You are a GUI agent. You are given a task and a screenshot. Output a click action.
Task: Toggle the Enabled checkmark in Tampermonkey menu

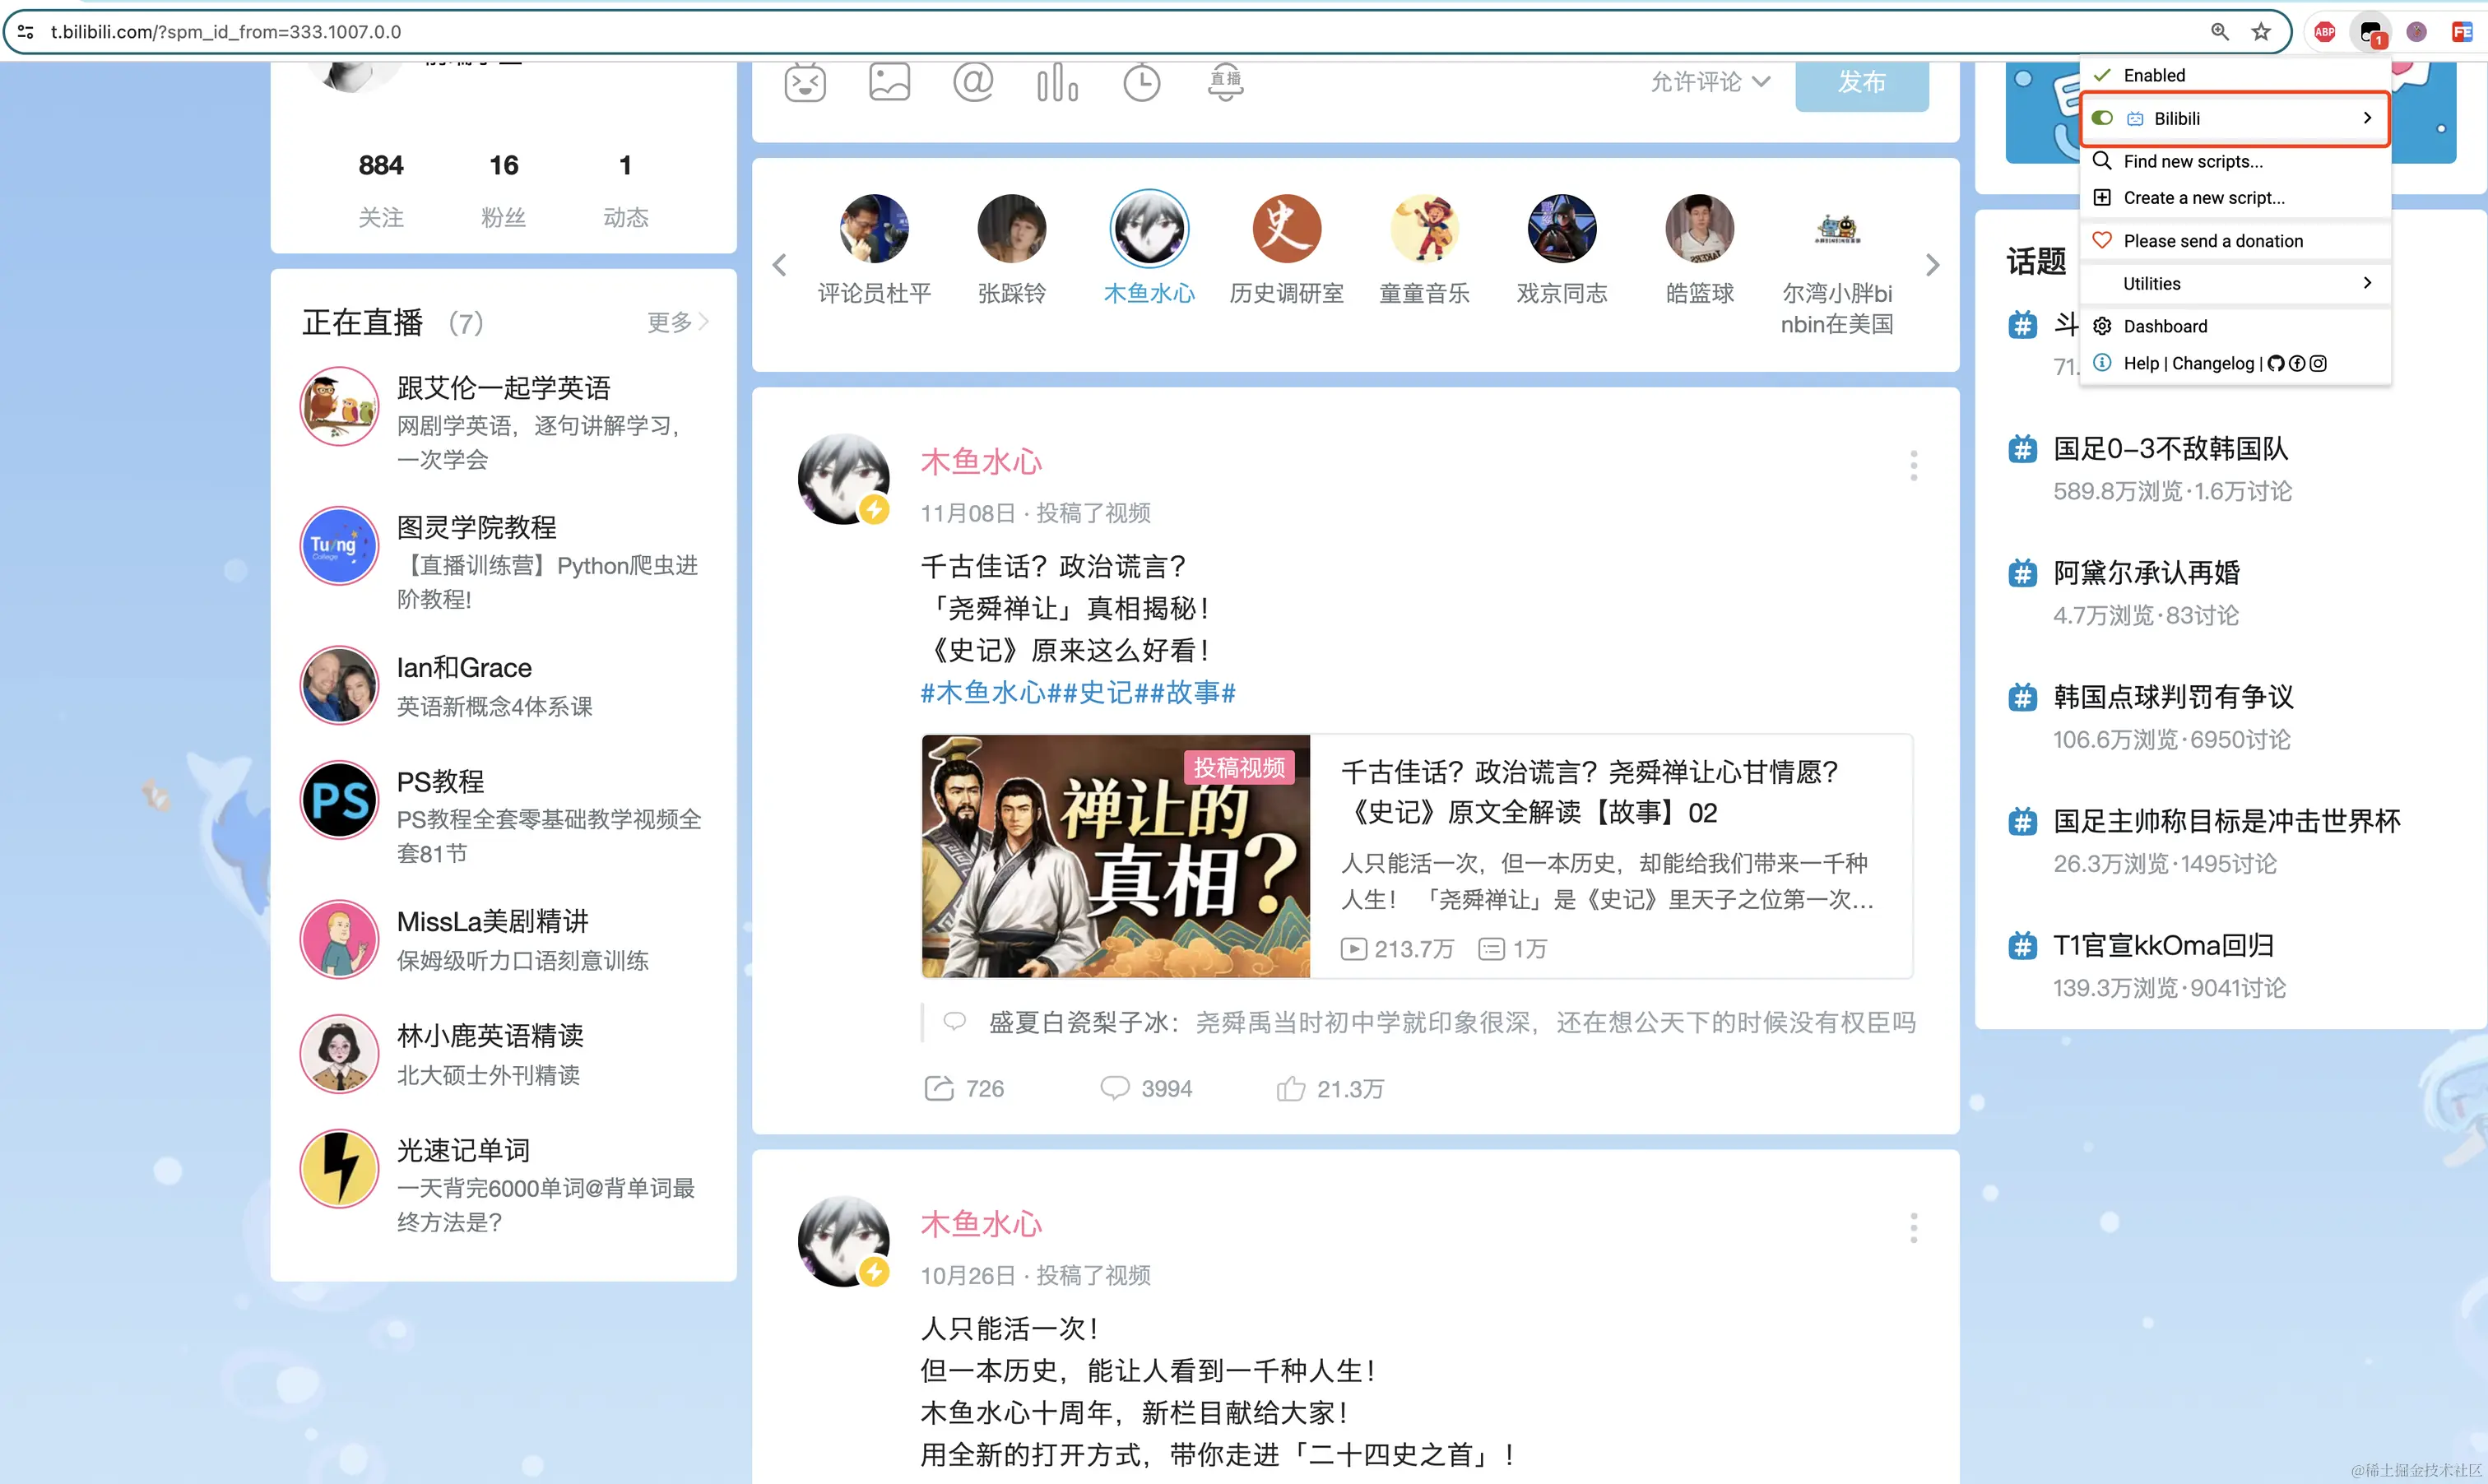pyautogui.click(x=2103, y=75)
